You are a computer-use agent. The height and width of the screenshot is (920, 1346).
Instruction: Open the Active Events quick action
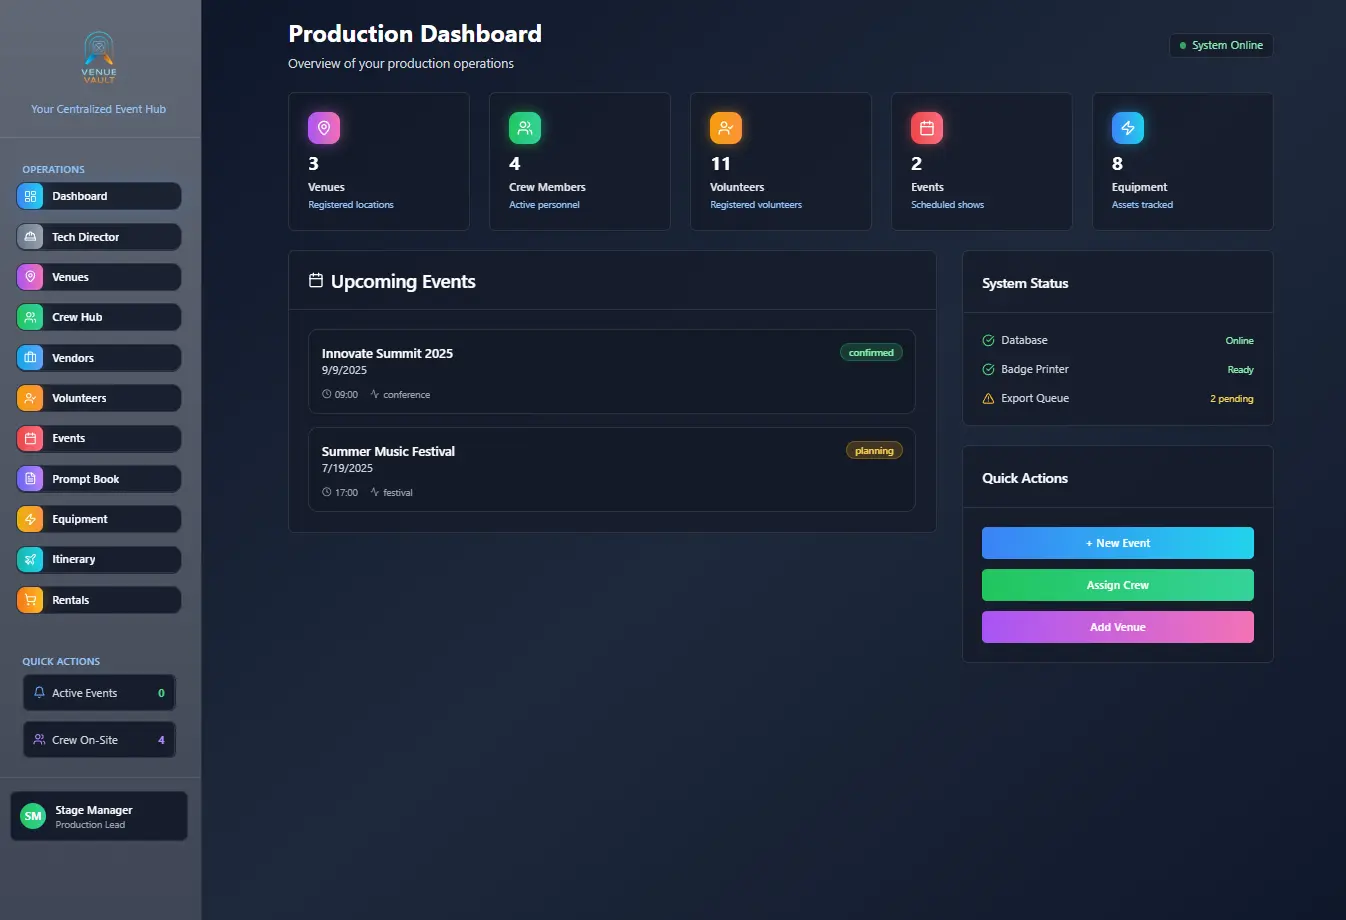(x=99, y=693)
